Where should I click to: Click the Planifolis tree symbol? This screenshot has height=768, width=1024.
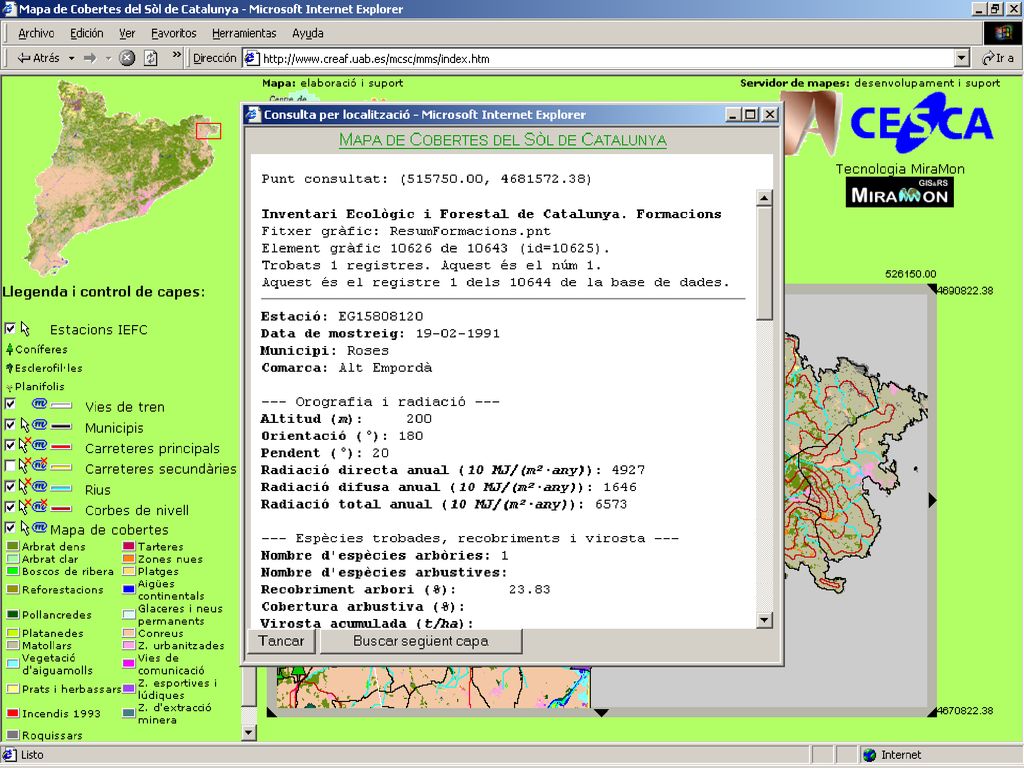pyautogui.click(x=10, y=387)
